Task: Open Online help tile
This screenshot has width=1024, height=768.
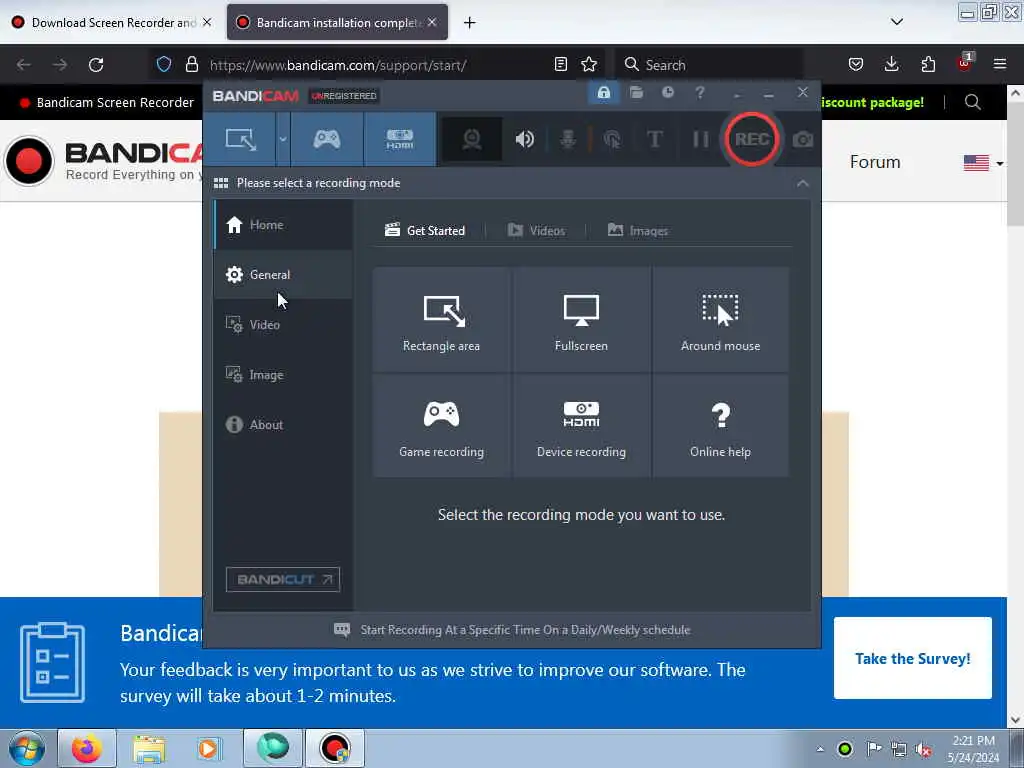Action: pos(720,426)
